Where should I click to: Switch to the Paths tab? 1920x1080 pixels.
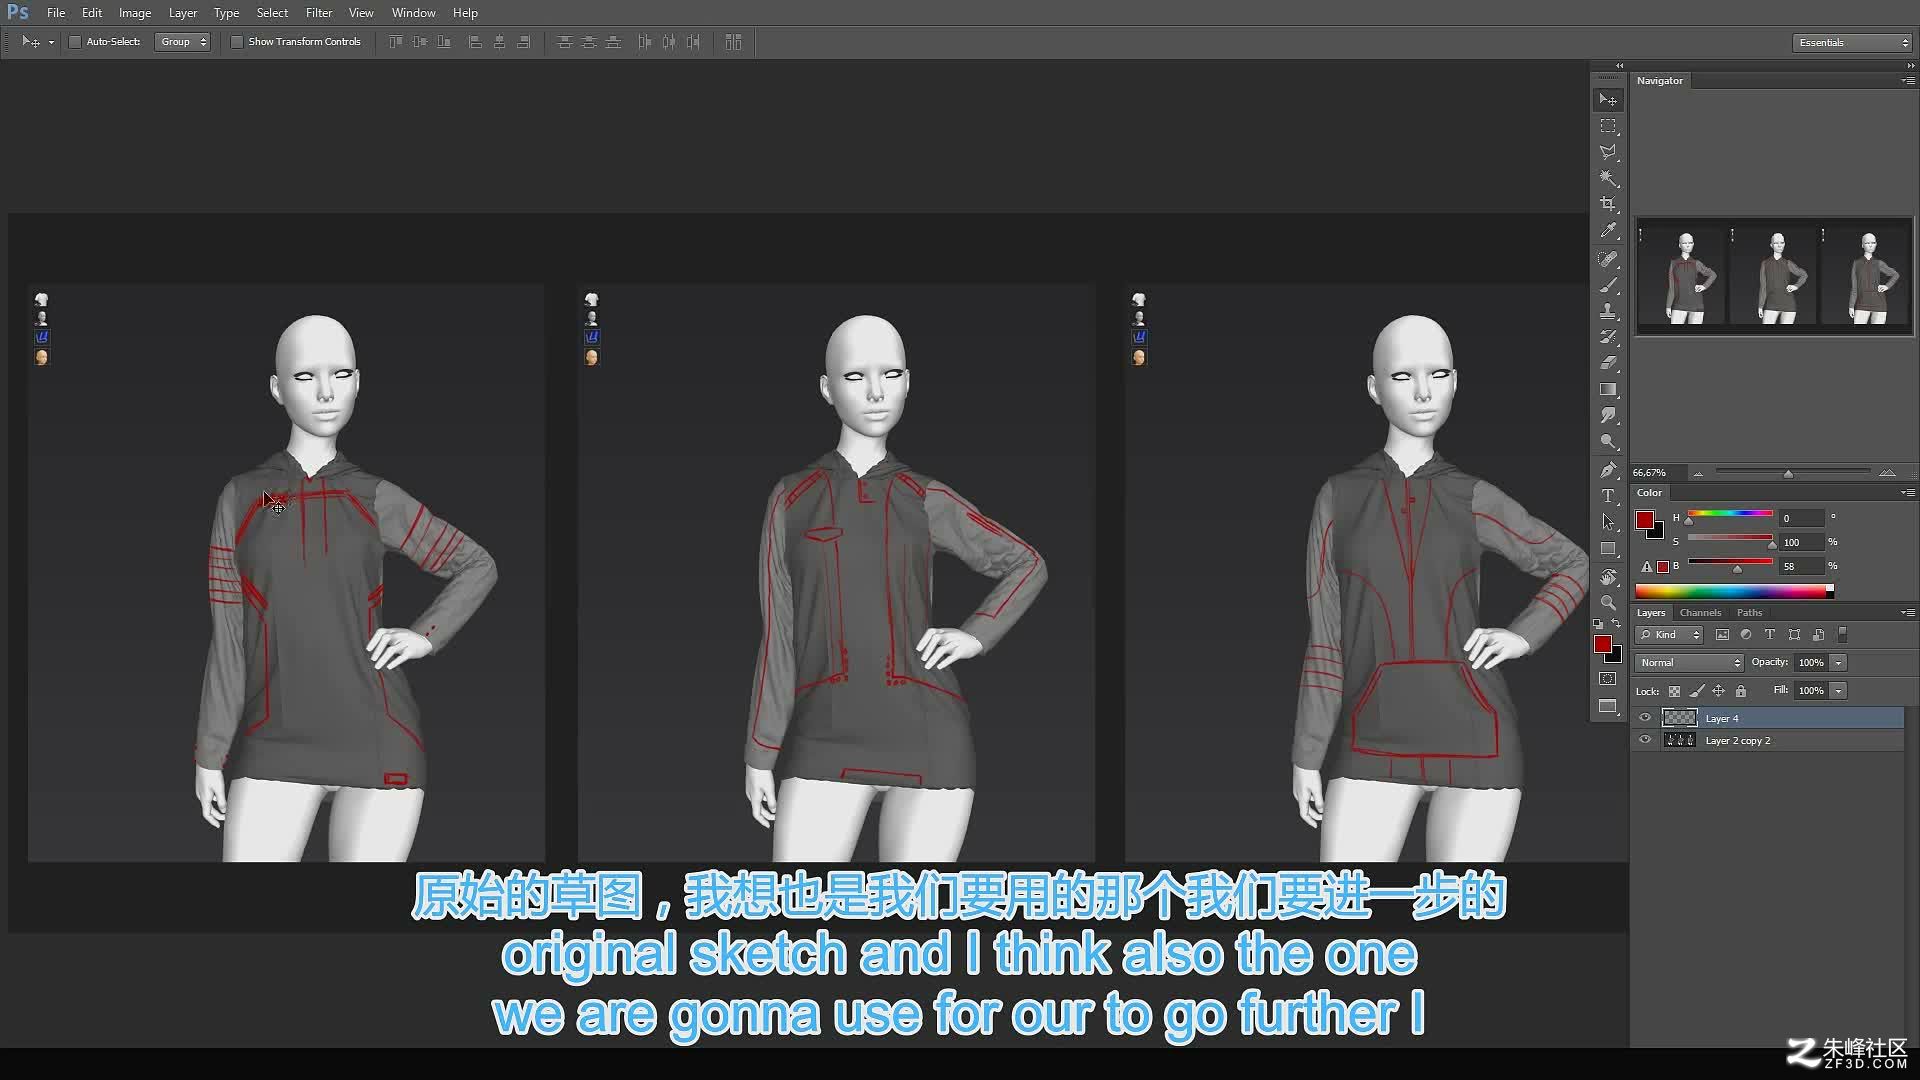1749,613
